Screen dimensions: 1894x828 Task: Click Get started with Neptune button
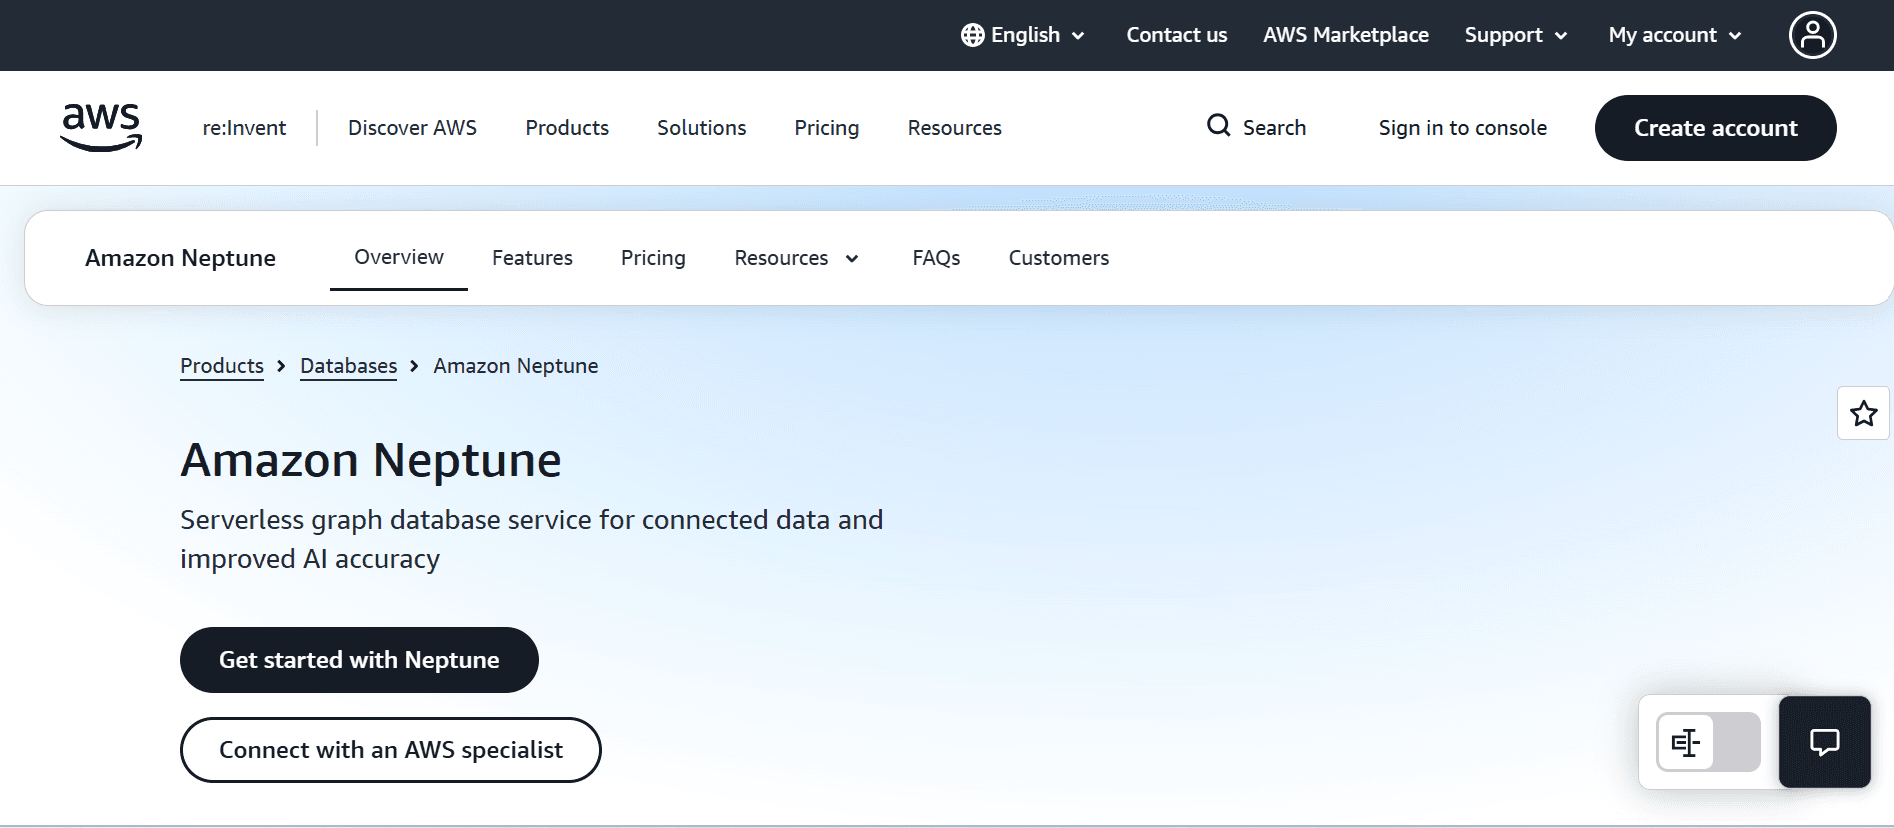[x=359, y=660]
